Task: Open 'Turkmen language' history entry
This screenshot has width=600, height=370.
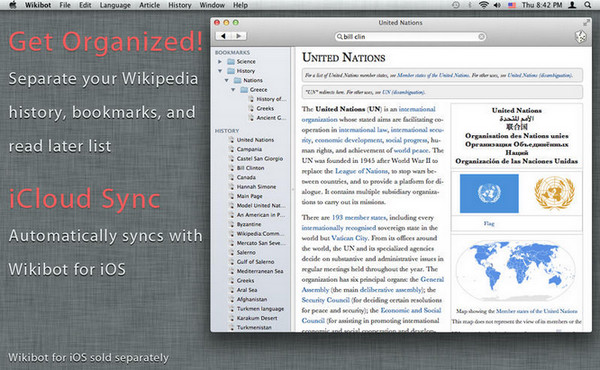Action: 260,309
